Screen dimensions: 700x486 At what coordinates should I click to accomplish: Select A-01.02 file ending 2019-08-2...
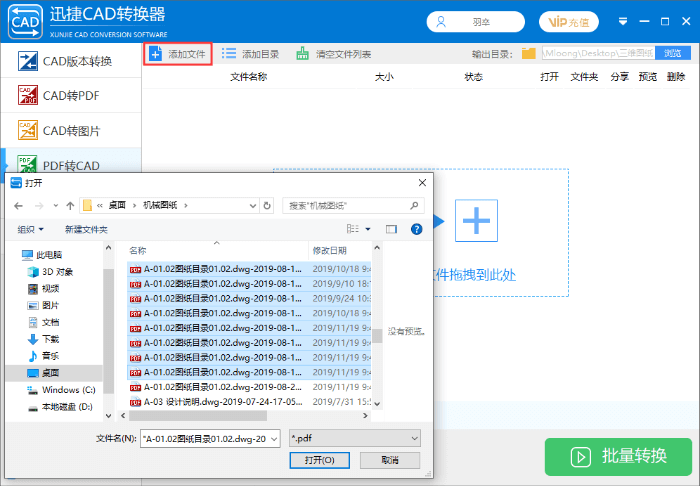tap(249, 387)
